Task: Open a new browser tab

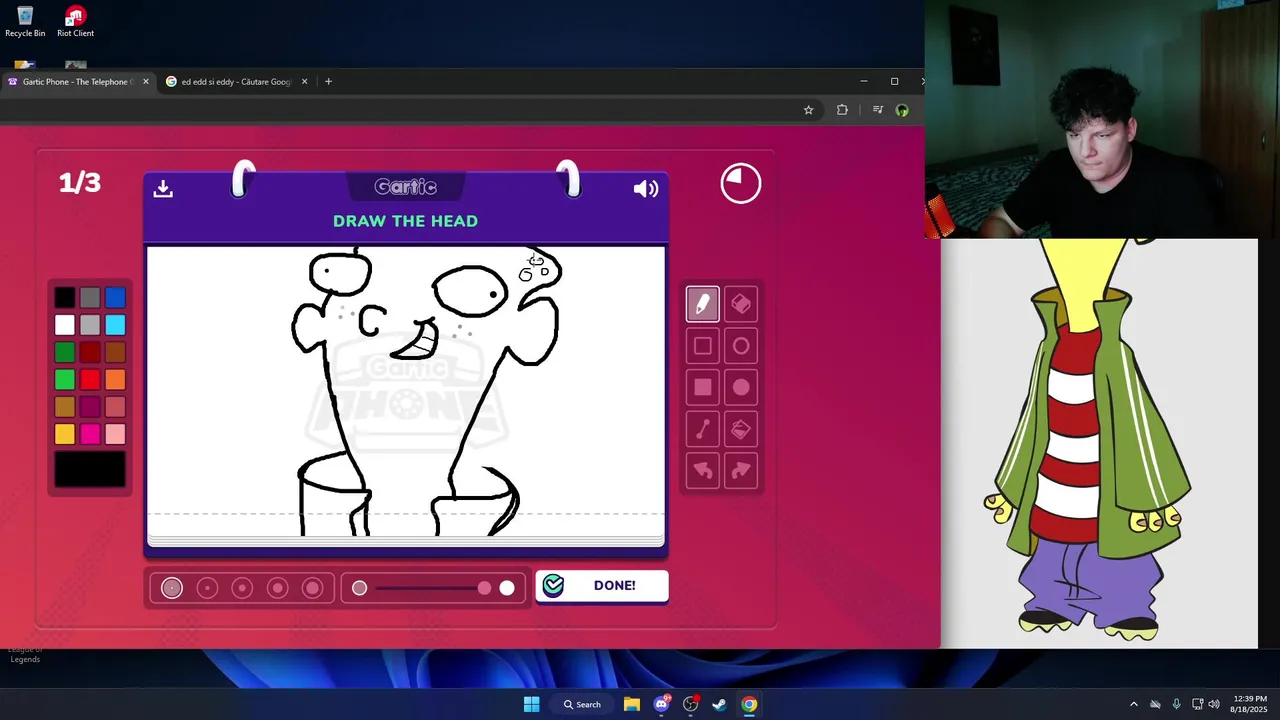Action: (x=328, y=82)
